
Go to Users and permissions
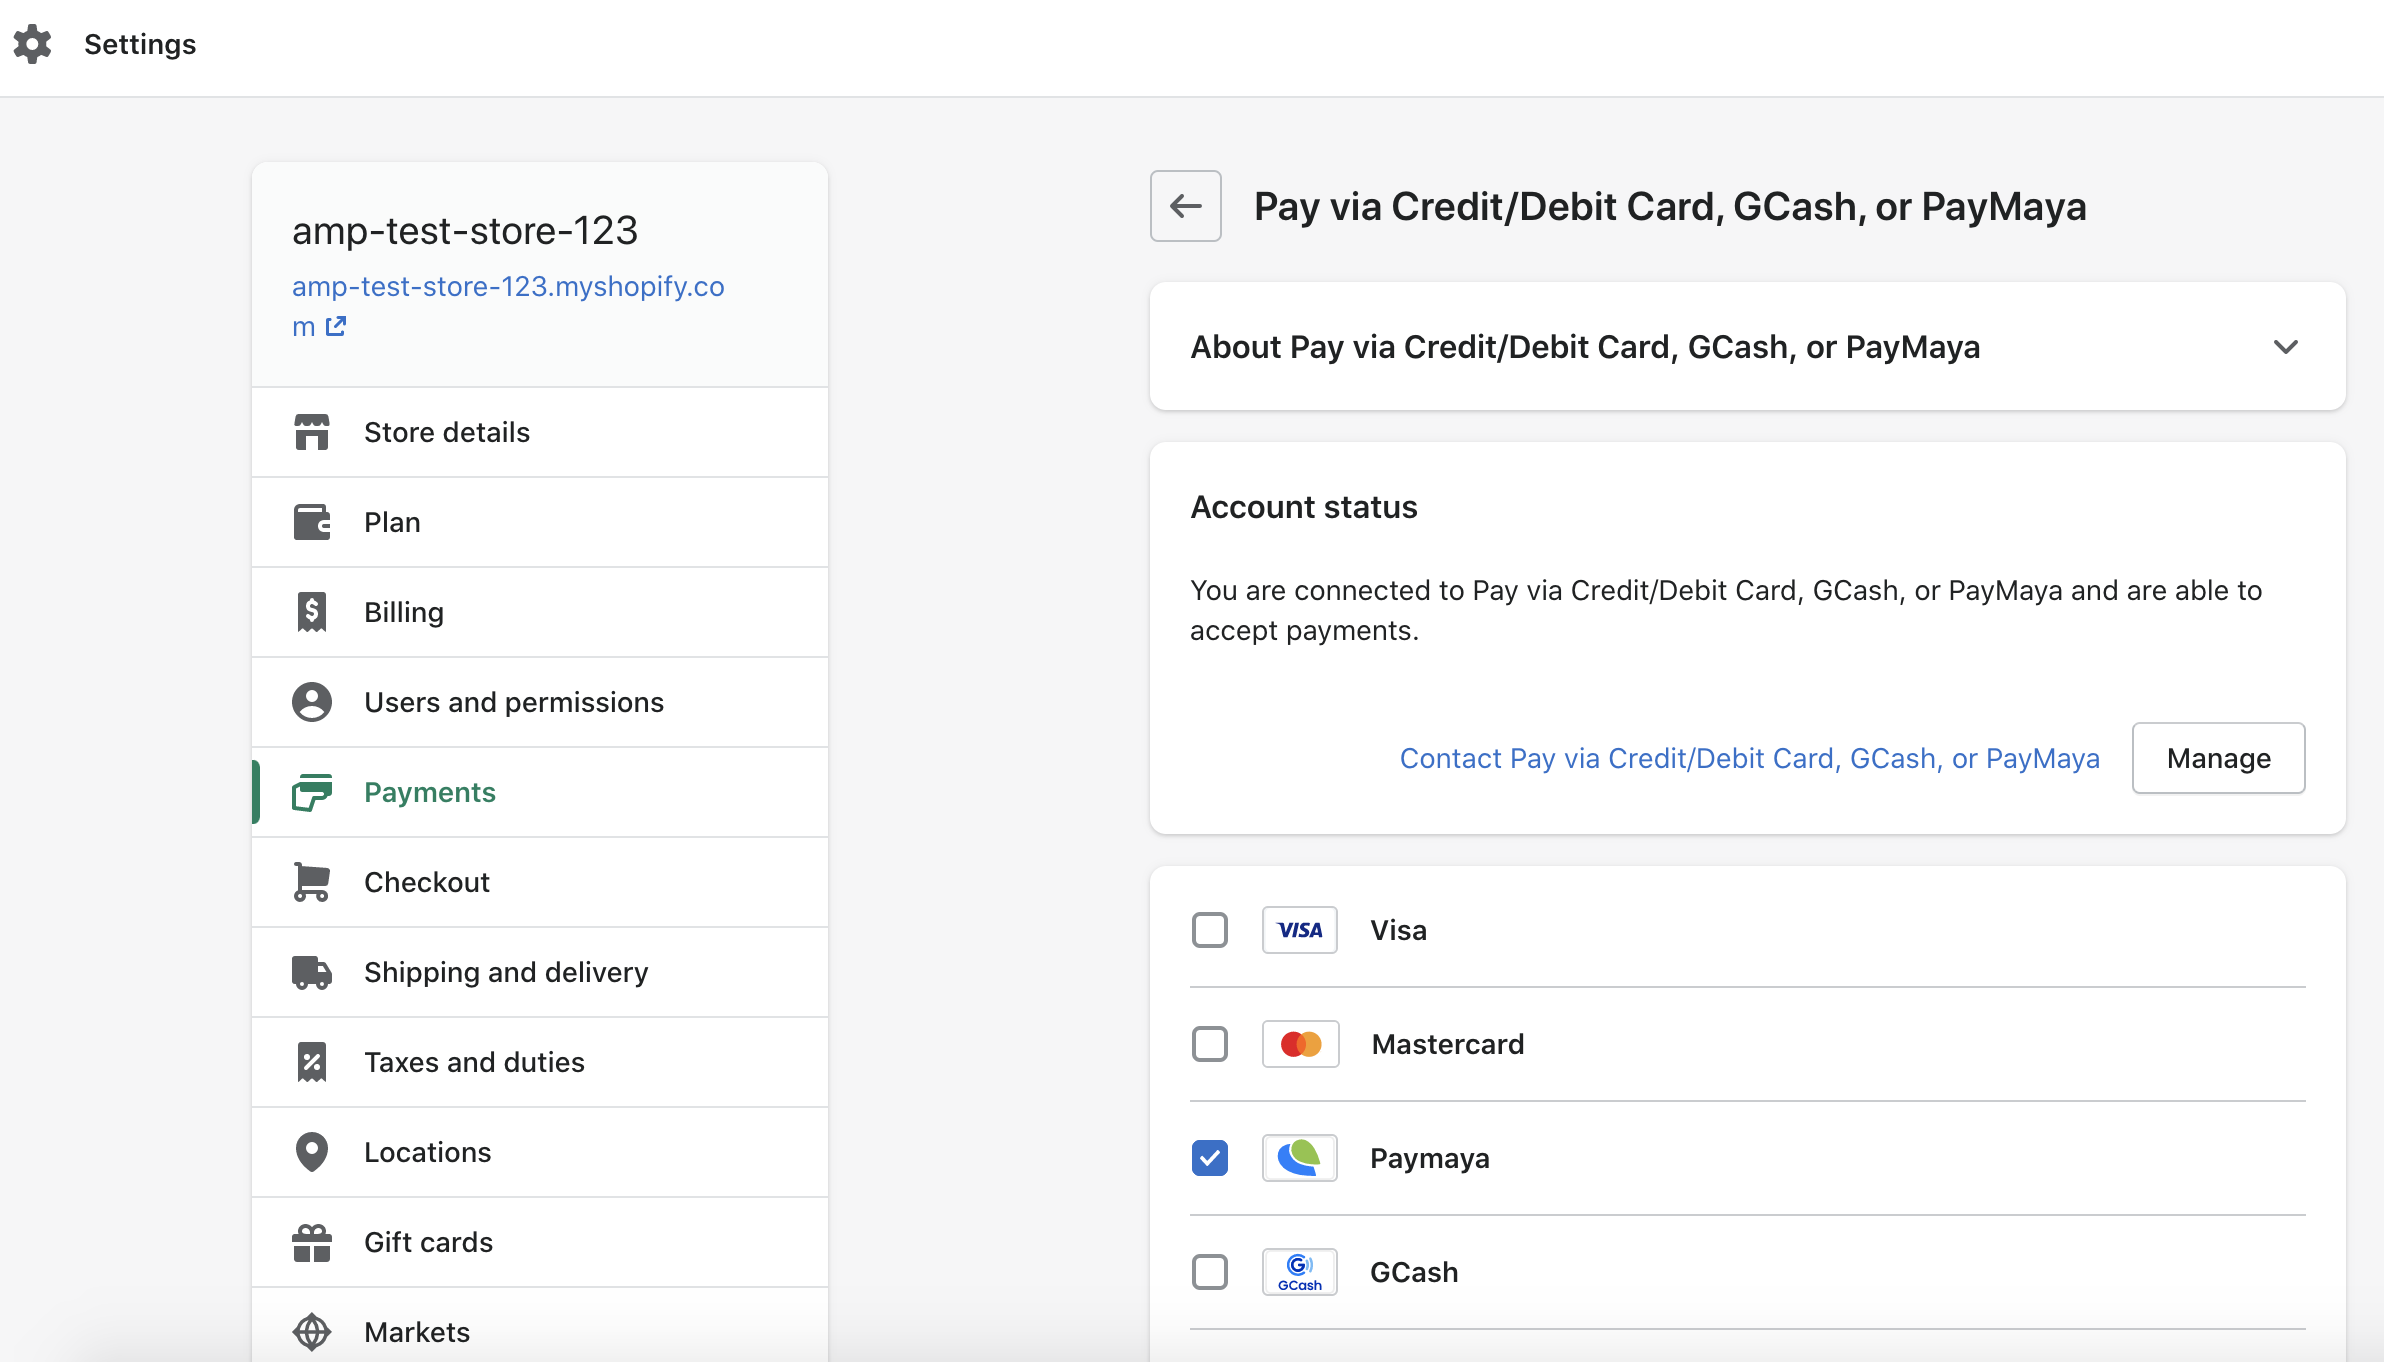pos(513,702)
